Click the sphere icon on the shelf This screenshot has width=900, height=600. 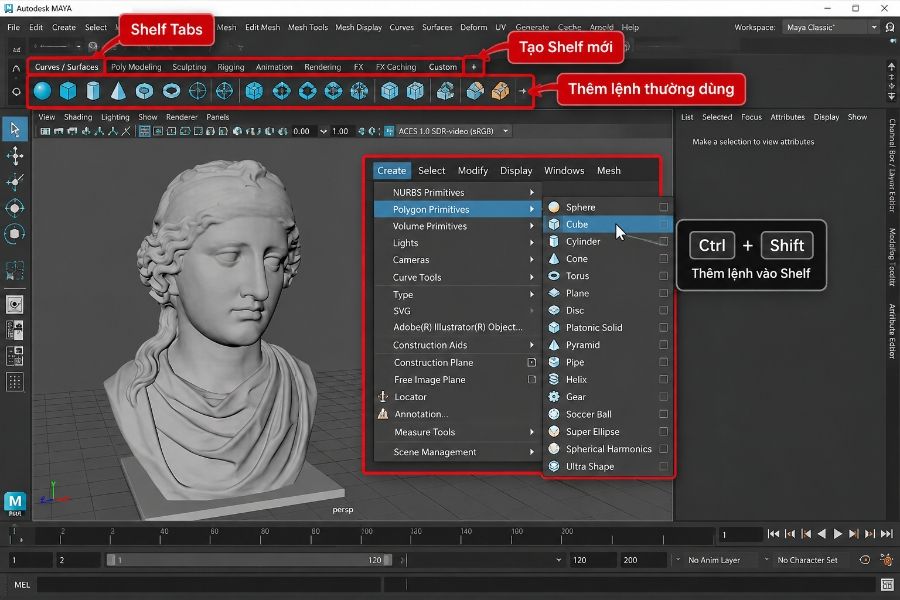42,91
